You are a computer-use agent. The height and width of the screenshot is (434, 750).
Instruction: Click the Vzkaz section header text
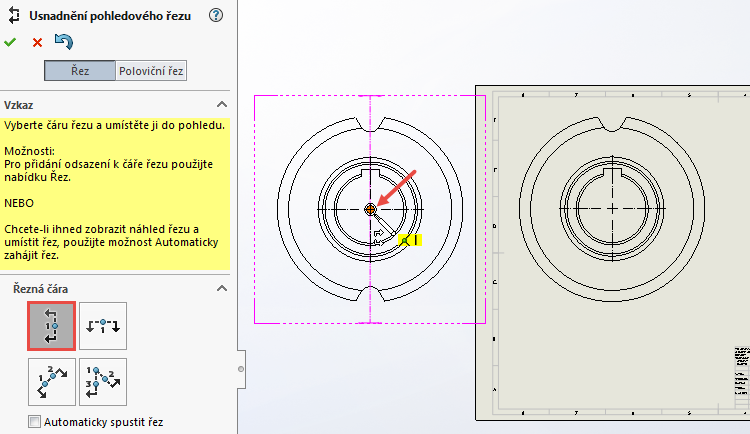(19, 105)
